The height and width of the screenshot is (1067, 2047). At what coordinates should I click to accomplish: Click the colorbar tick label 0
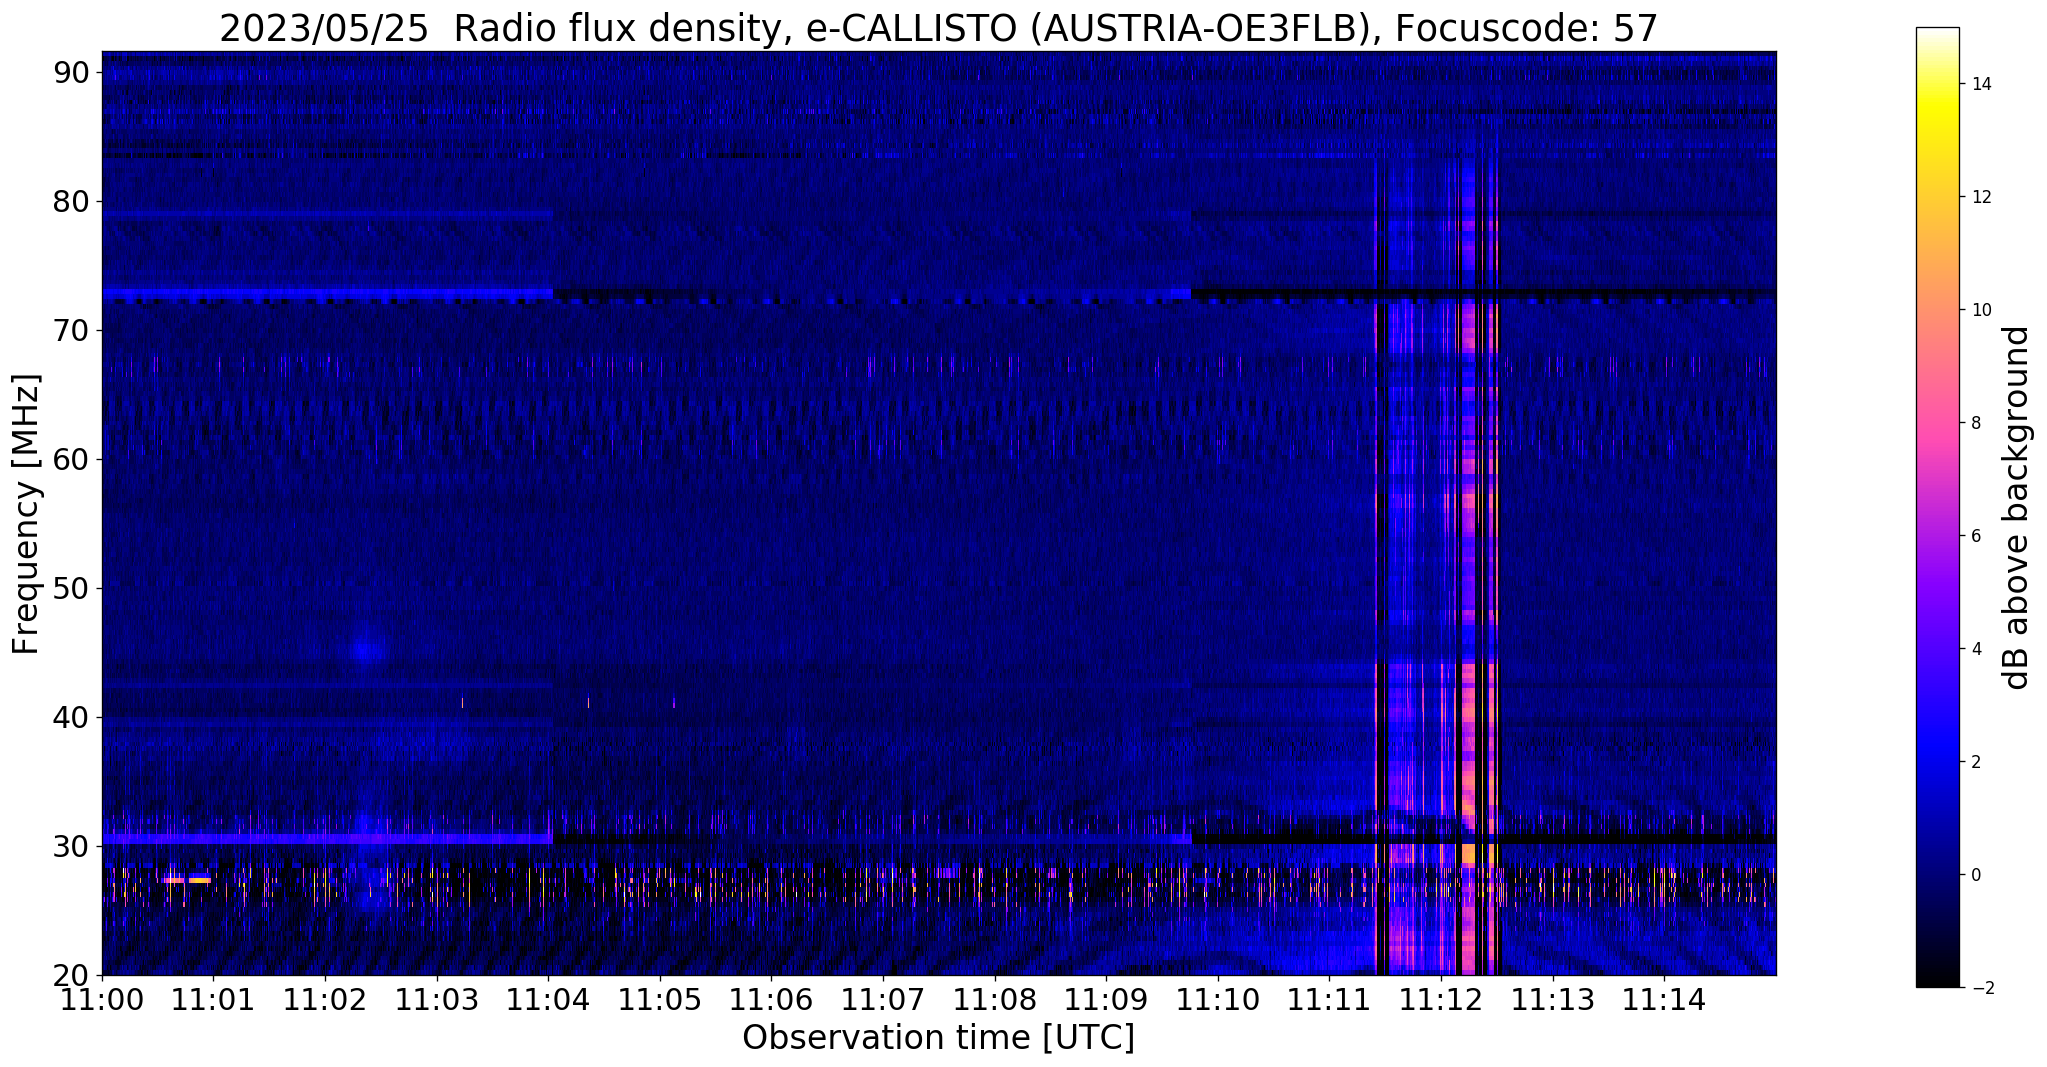1975,875
